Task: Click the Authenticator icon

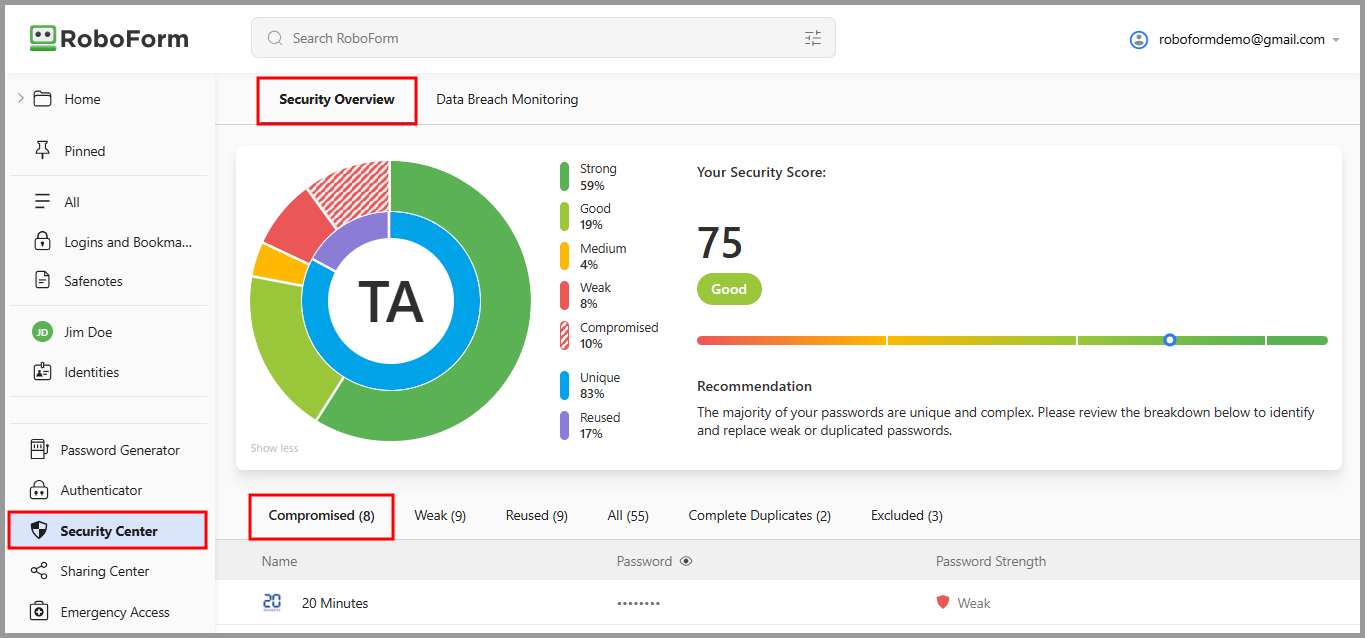Action: click(x=39, y=490)
